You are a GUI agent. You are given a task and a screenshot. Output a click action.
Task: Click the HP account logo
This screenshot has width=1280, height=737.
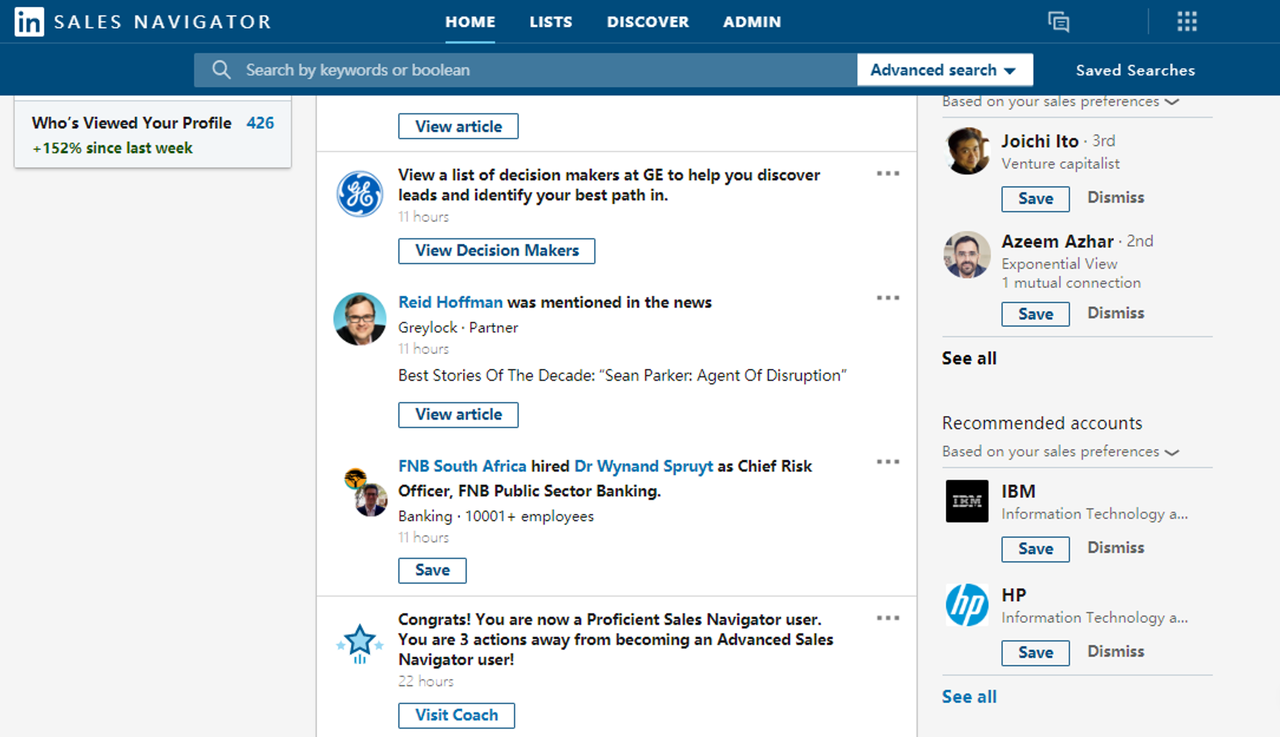(x=967, y=606)
